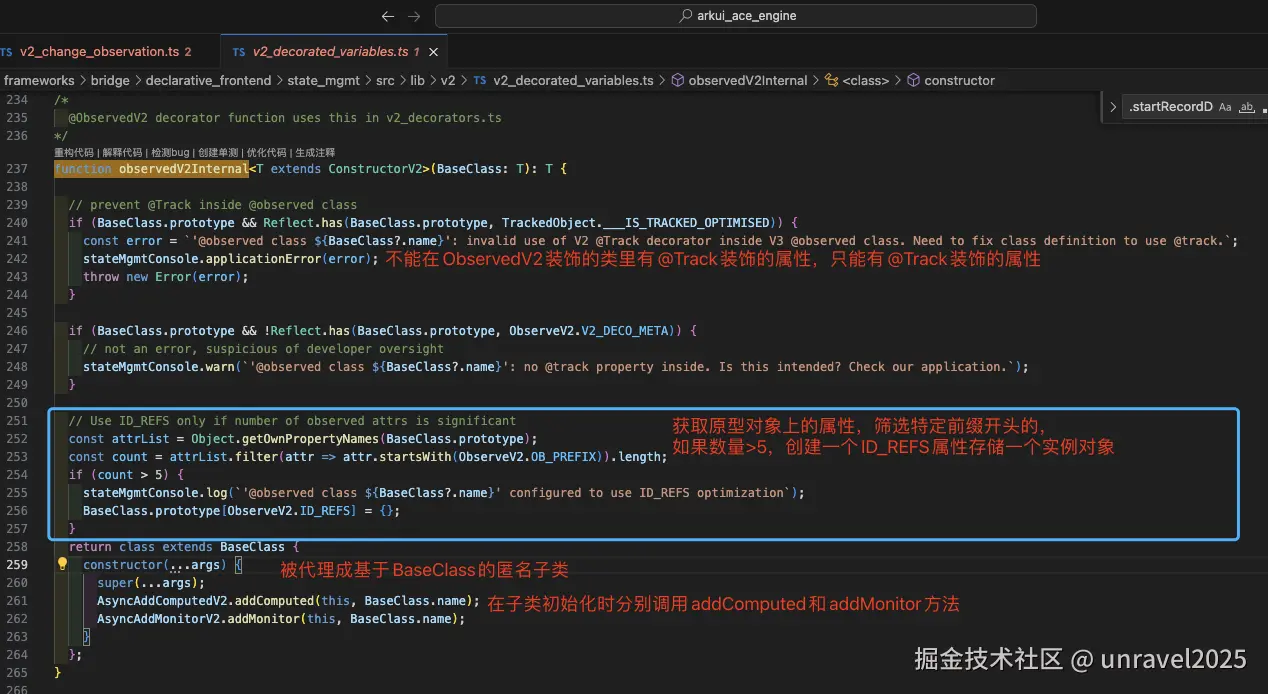Toggle Match Whole Word (ab) in find widget

(1246, 106)
